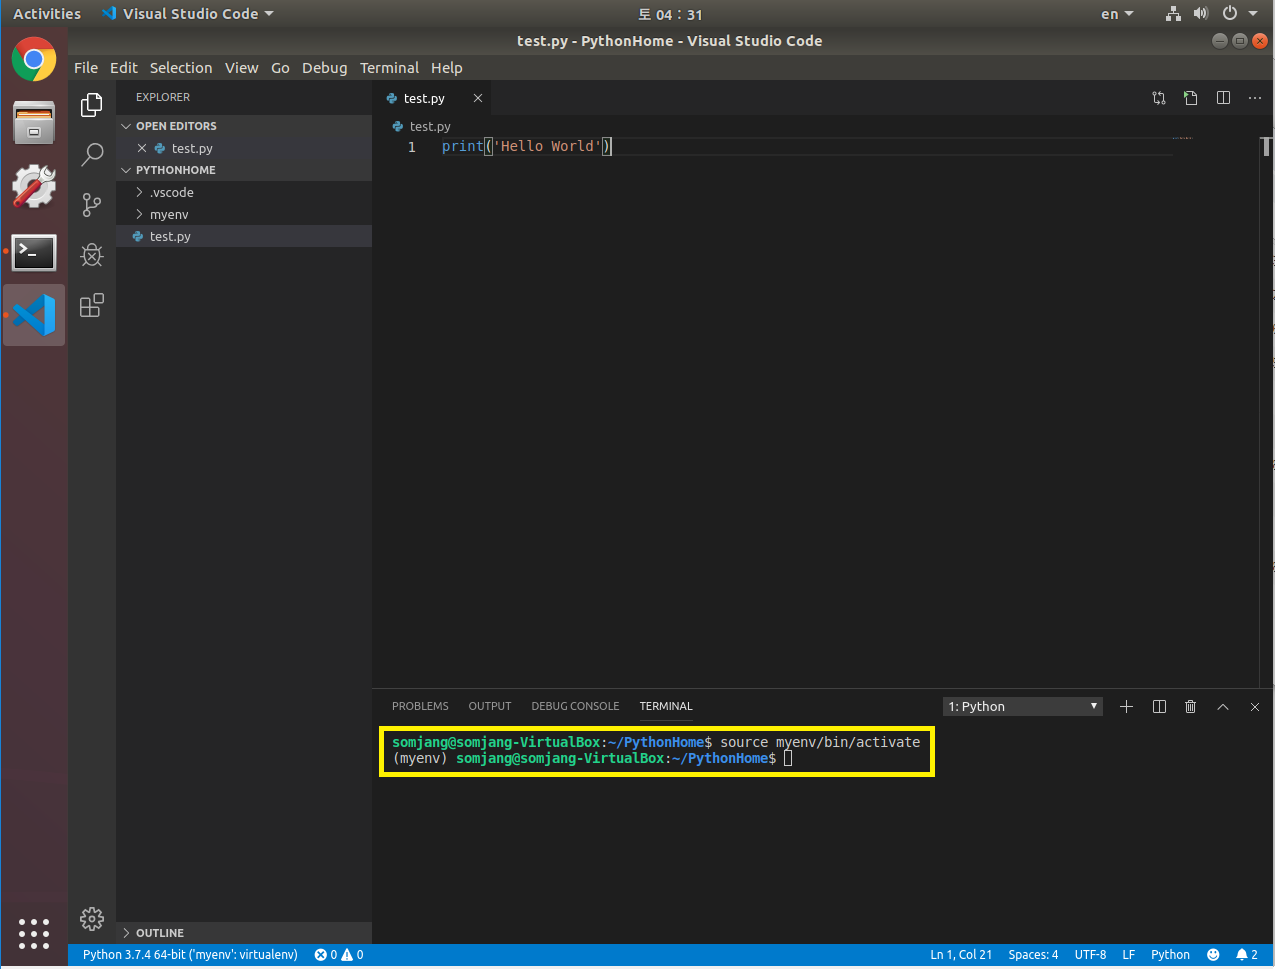Kill terminal with trash icon
1275x969 pixels.
pyautogui.click(x=1190, y=706)
